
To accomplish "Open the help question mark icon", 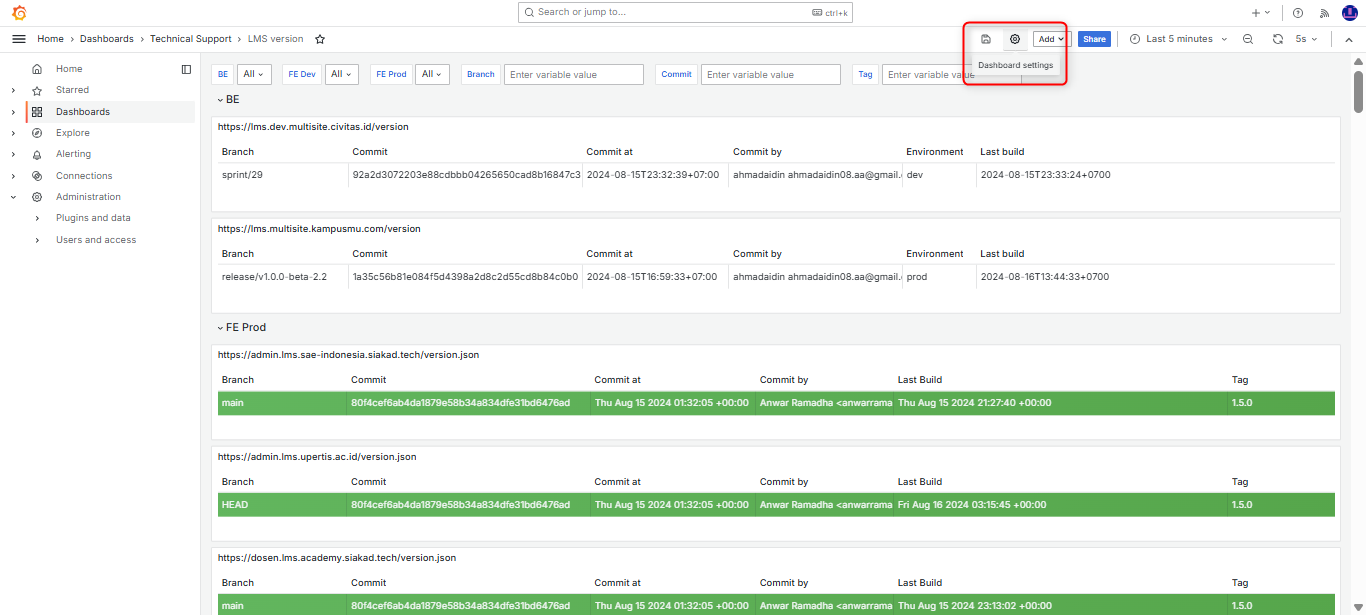I will pyautogui.click(x=1298, y=13).
